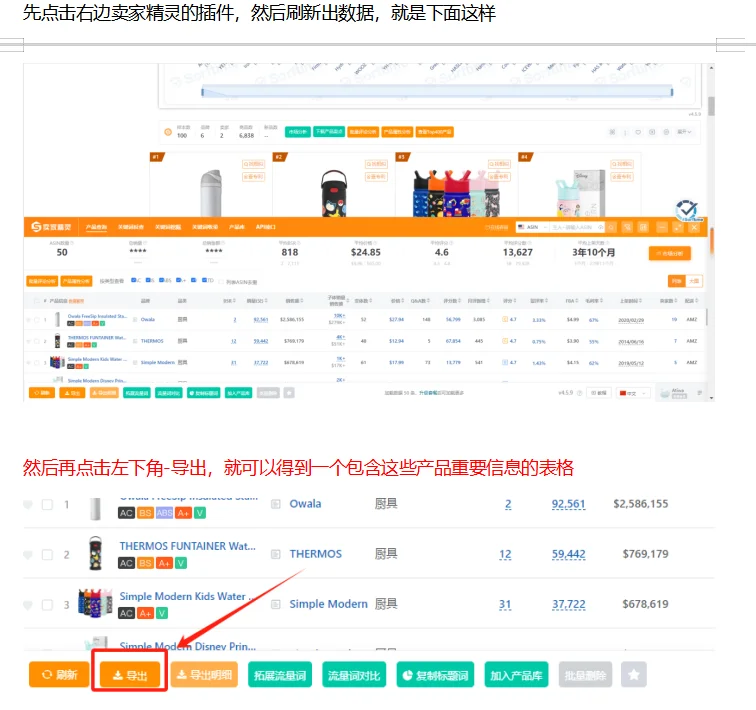Open the ASIN dropdown in the orange header
The width and height of the screenshot is (756, 710).
[532, 227]
